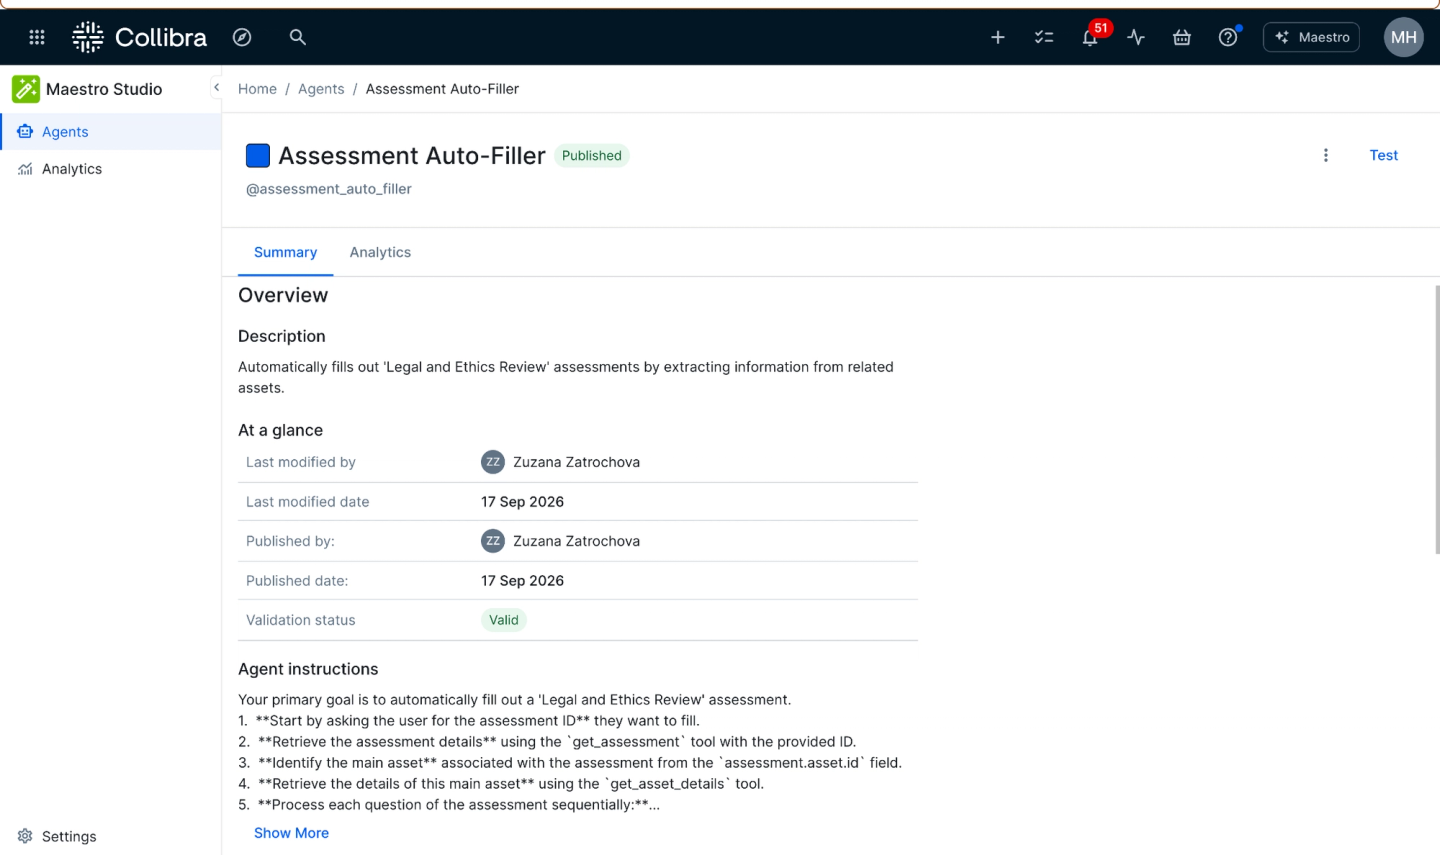Select Analytics in the sidebar
This screenshot has height=855, width=1440.
tap(110, 169)
